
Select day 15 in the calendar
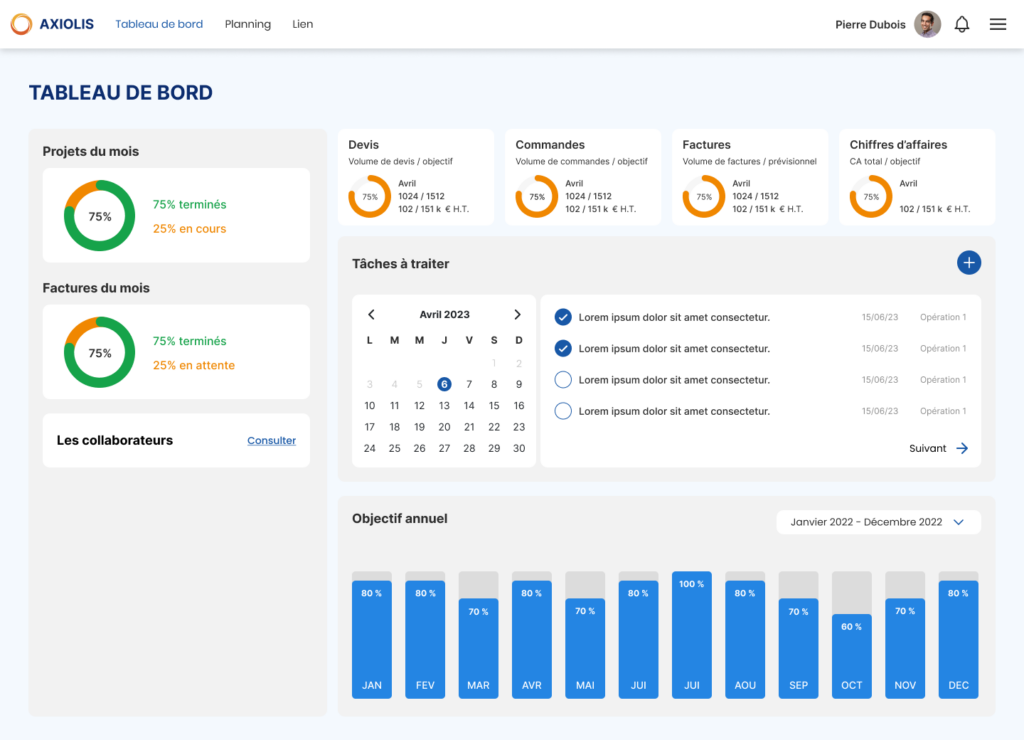494,406
